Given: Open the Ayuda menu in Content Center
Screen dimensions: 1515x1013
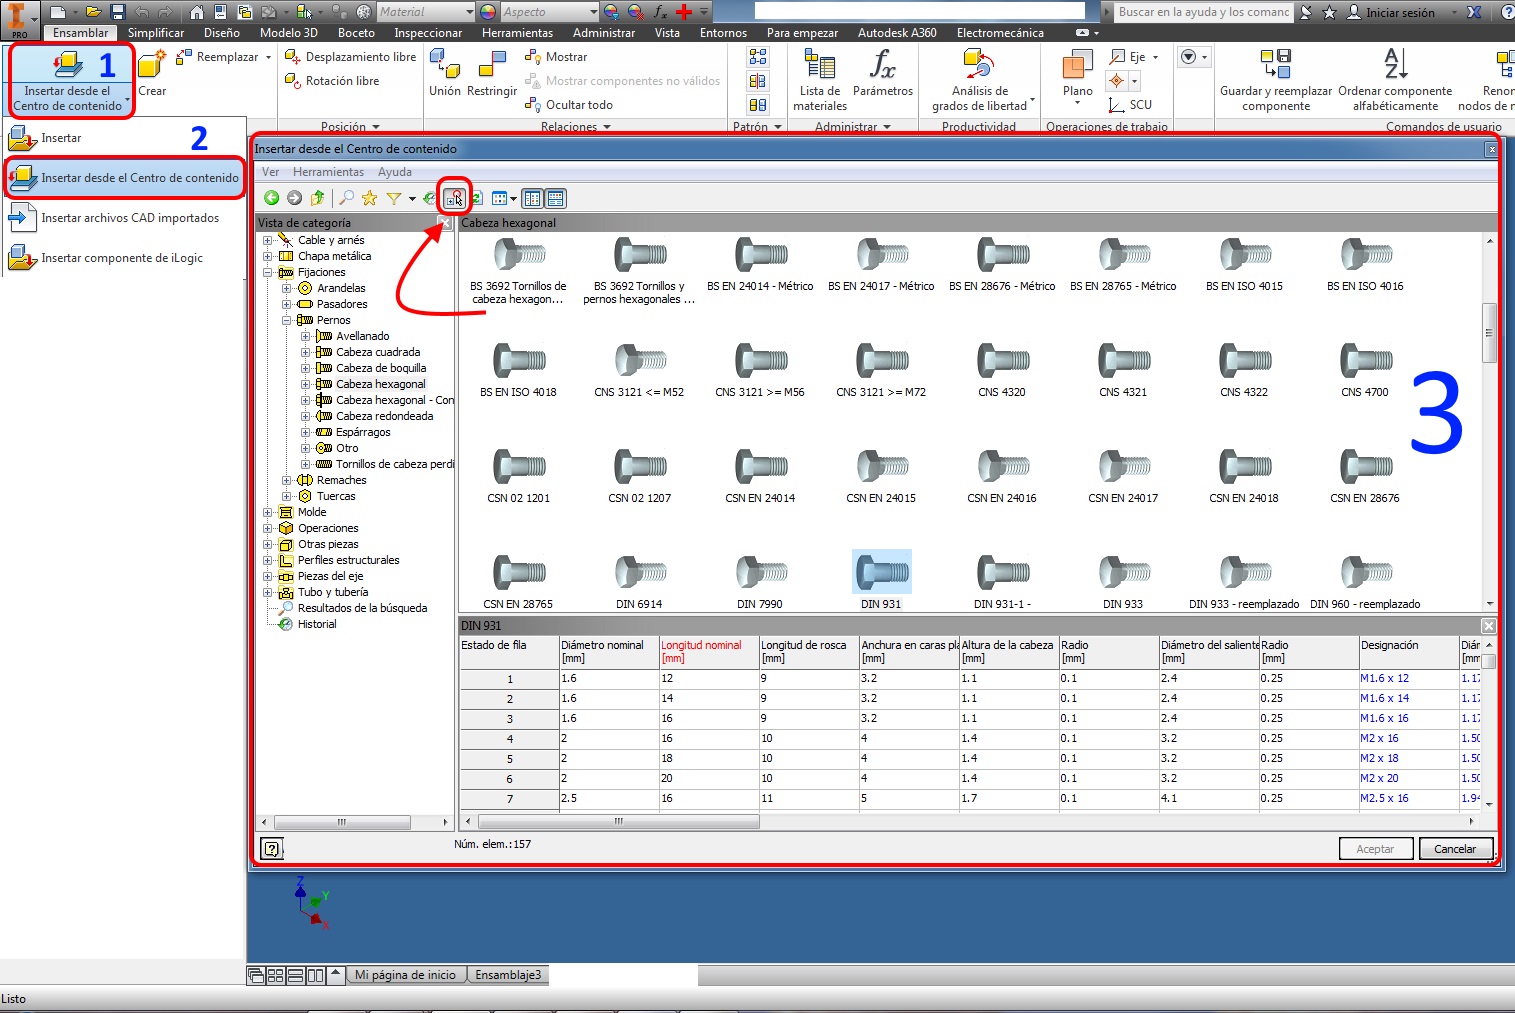Looking at the screenshot, I should tap(395, 172).
